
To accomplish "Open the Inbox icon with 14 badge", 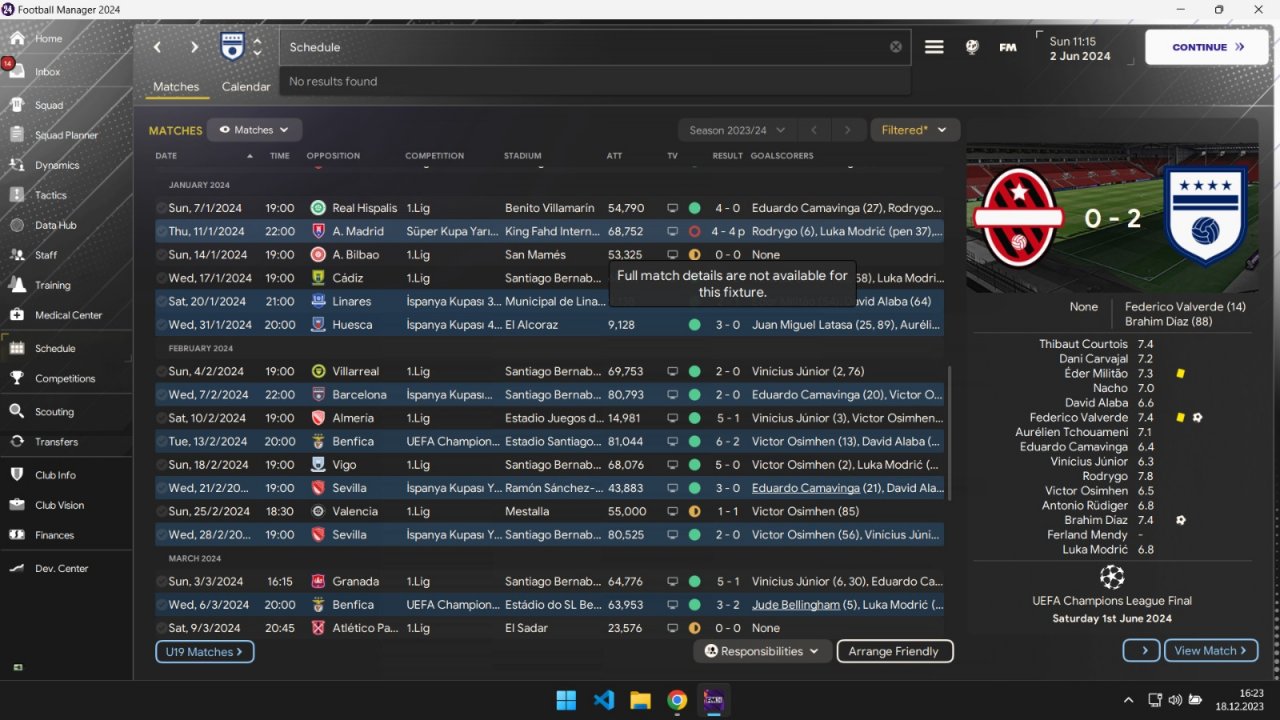I will click(x=17, y=72).
